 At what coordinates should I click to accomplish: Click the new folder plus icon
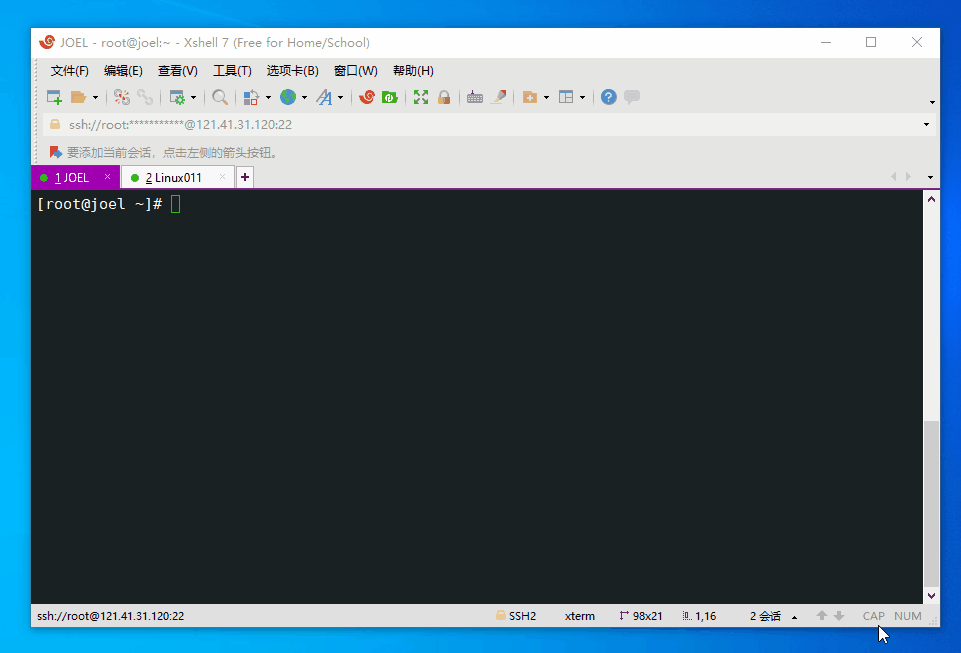[x=530, y=97]
